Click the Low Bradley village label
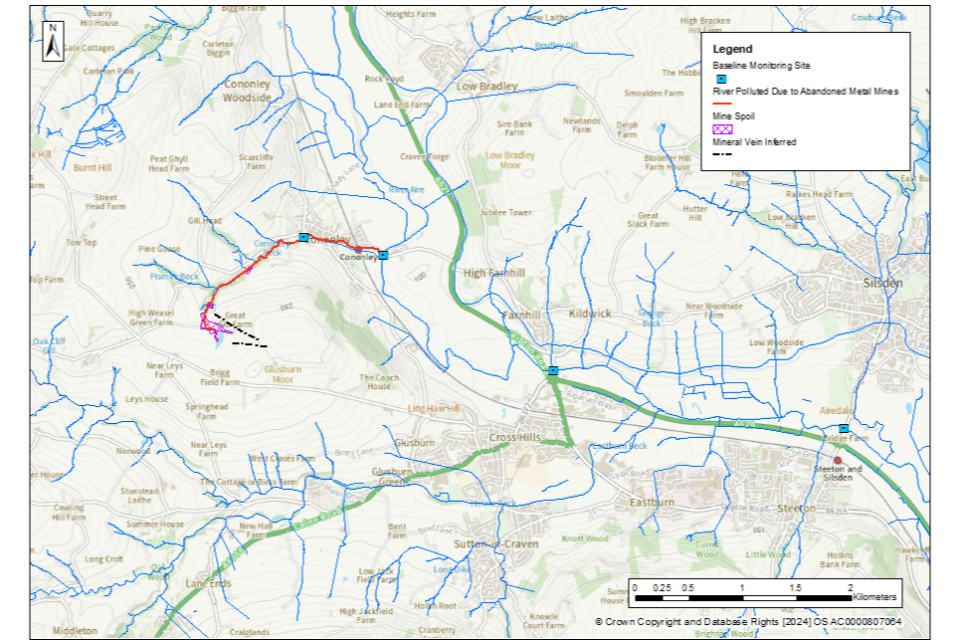The width and height of the screenshot is (960, 640). click(x=487, y=86)
